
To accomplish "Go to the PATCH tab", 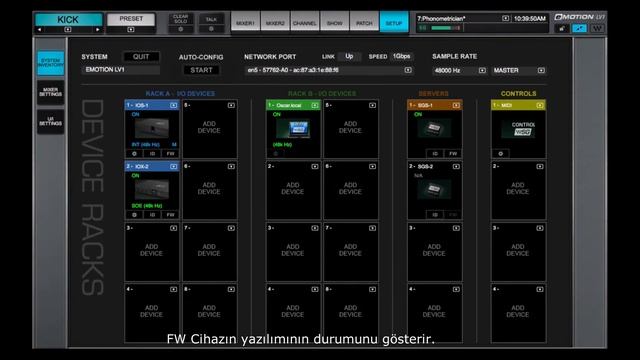I will click(364, 21).
